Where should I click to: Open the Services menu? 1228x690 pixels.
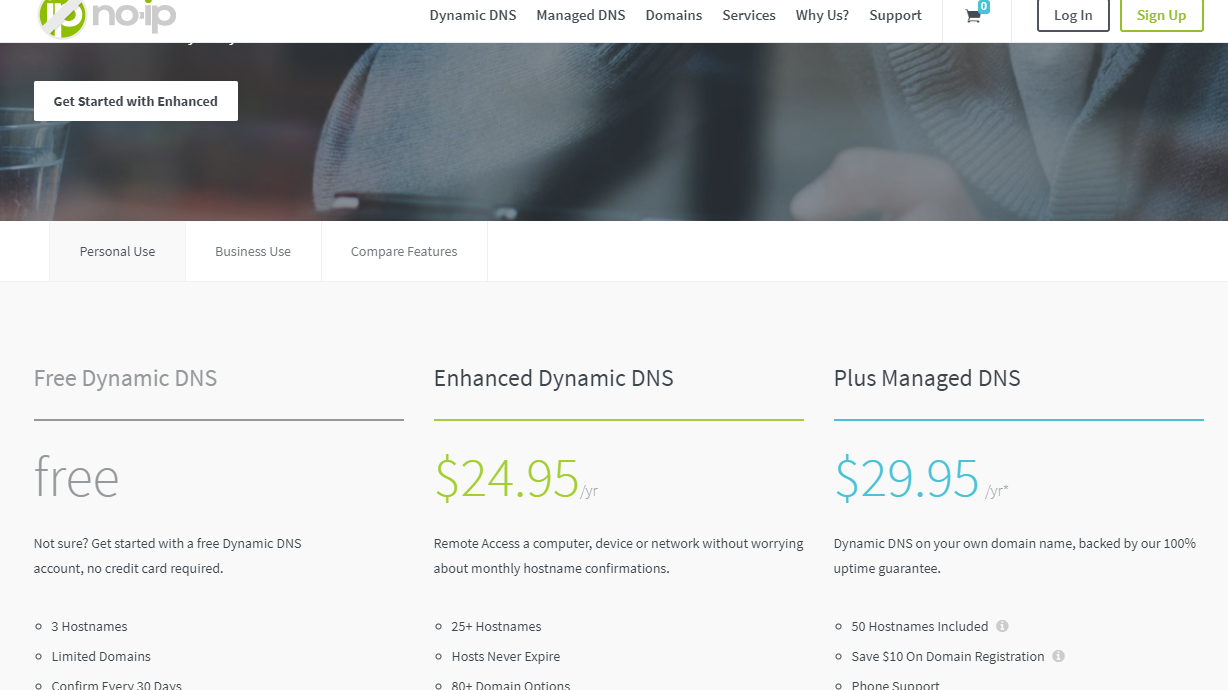(x=749, y=15)
